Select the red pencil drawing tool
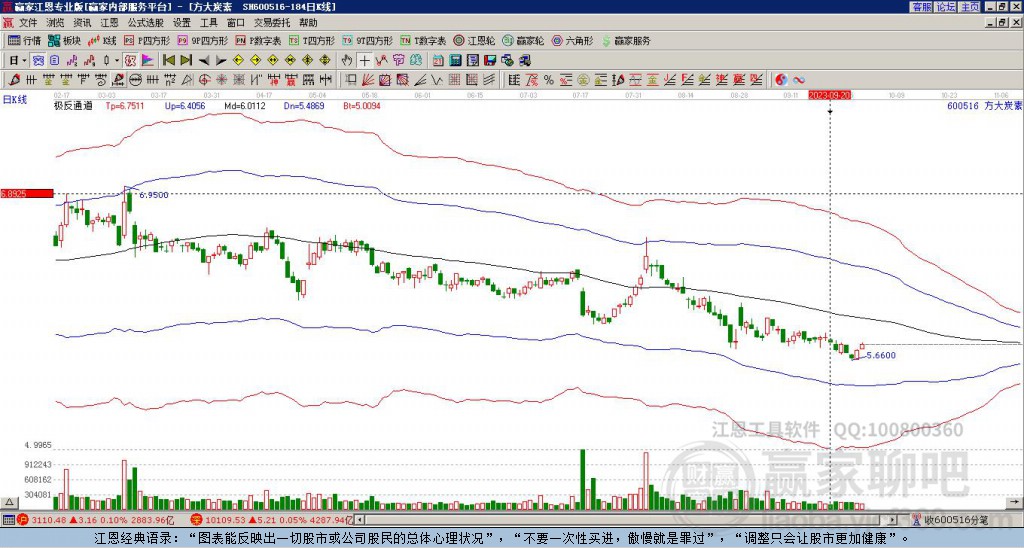1024x548 pixels. coord(14,80)
